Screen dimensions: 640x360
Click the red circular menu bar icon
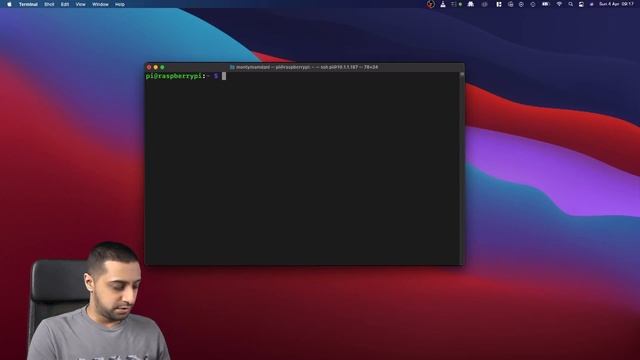click(x=430, y=4)
